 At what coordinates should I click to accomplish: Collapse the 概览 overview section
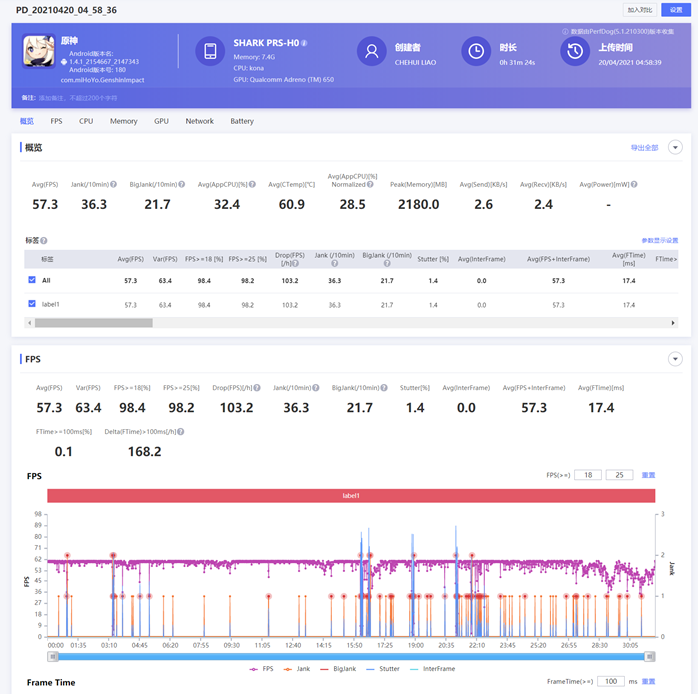(x=675, y=147)
